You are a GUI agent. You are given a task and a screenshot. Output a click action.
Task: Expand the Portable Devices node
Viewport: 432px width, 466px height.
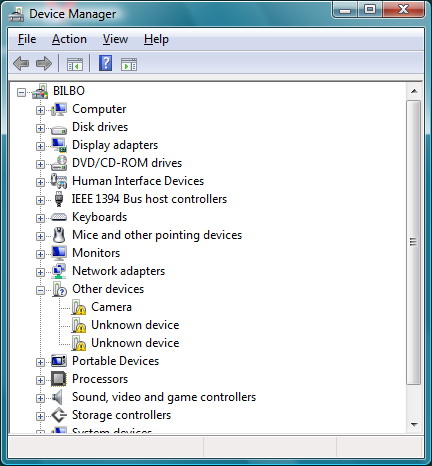click(x=40, y=362)
